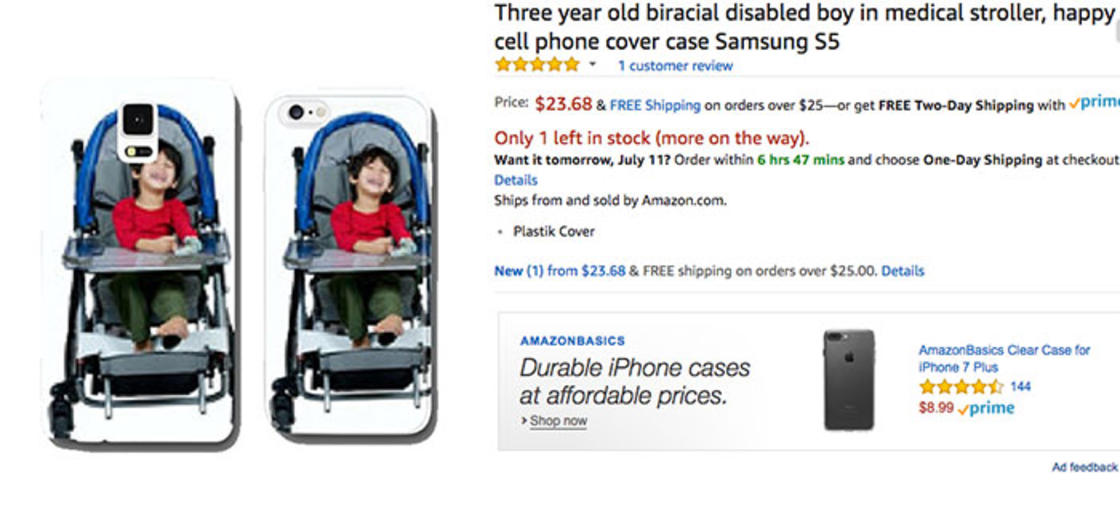This screenshot has width=1120, height=515.
Task: Click the "Ad feedback" link
Action: coord(1084,467)
